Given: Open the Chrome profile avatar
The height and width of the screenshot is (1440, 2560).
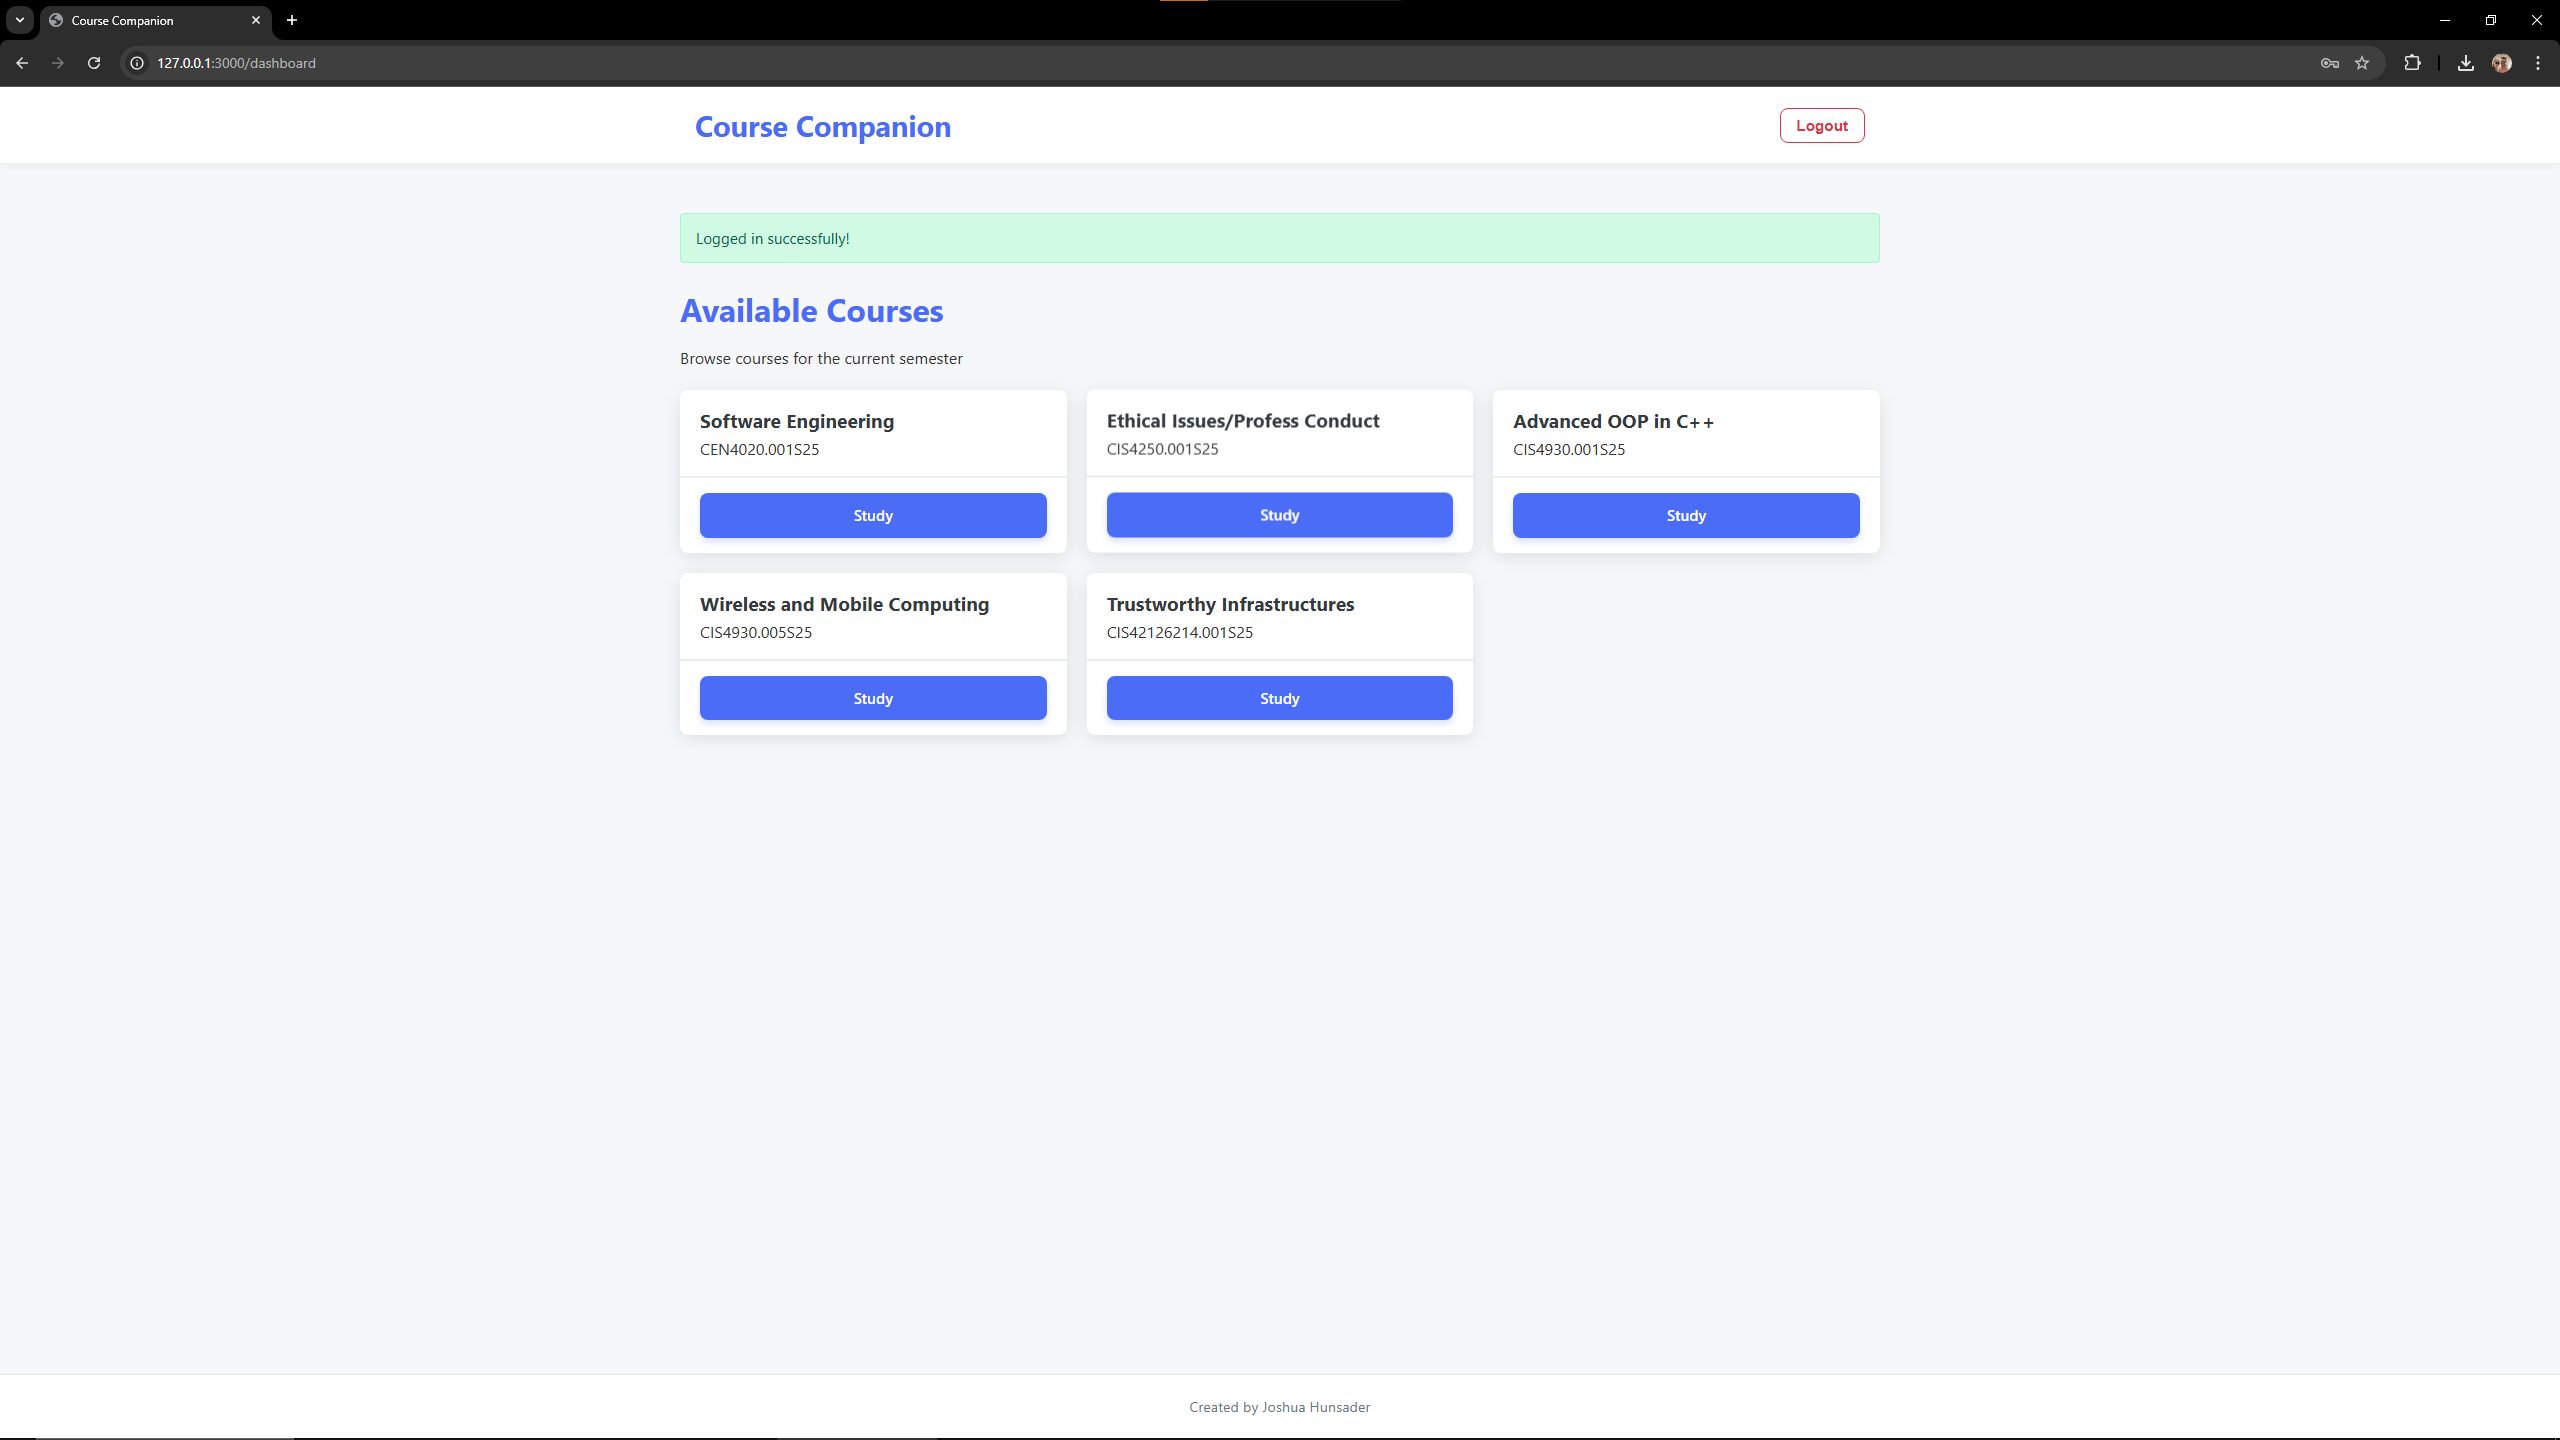Looking at the screenshot, I should click(2501, 63).
